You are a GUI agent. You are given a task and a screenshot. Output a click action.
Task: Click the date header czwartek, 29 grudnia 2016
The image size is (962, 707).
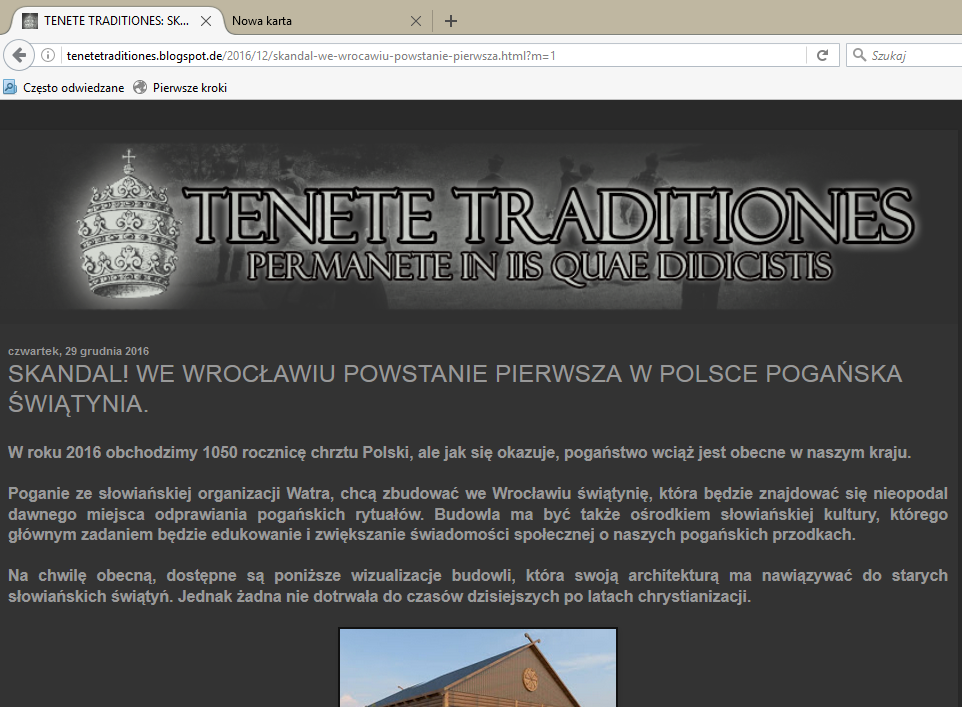coord(78,351)
